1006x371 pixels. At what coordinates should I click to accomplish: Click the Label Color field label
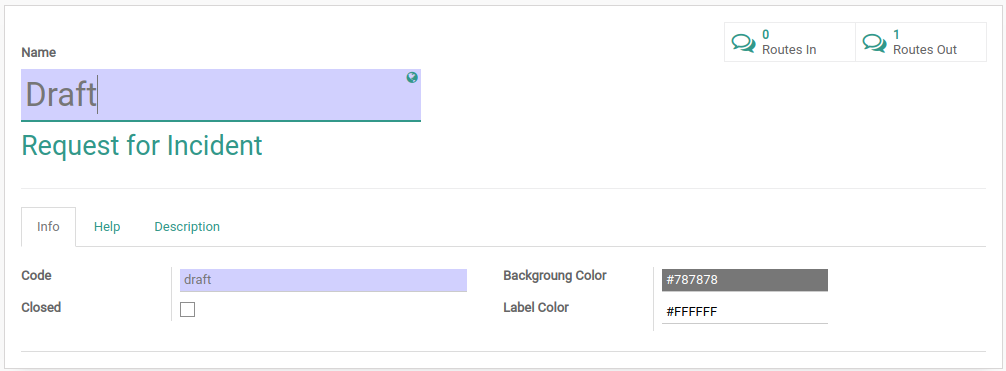coord(536,307)
